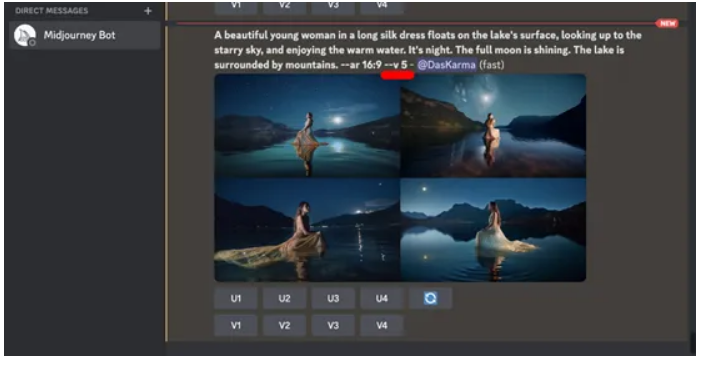Viewport: 702px width, 365px height.
Task: Open the top-right generated lake image
Action: click(493, 126)
